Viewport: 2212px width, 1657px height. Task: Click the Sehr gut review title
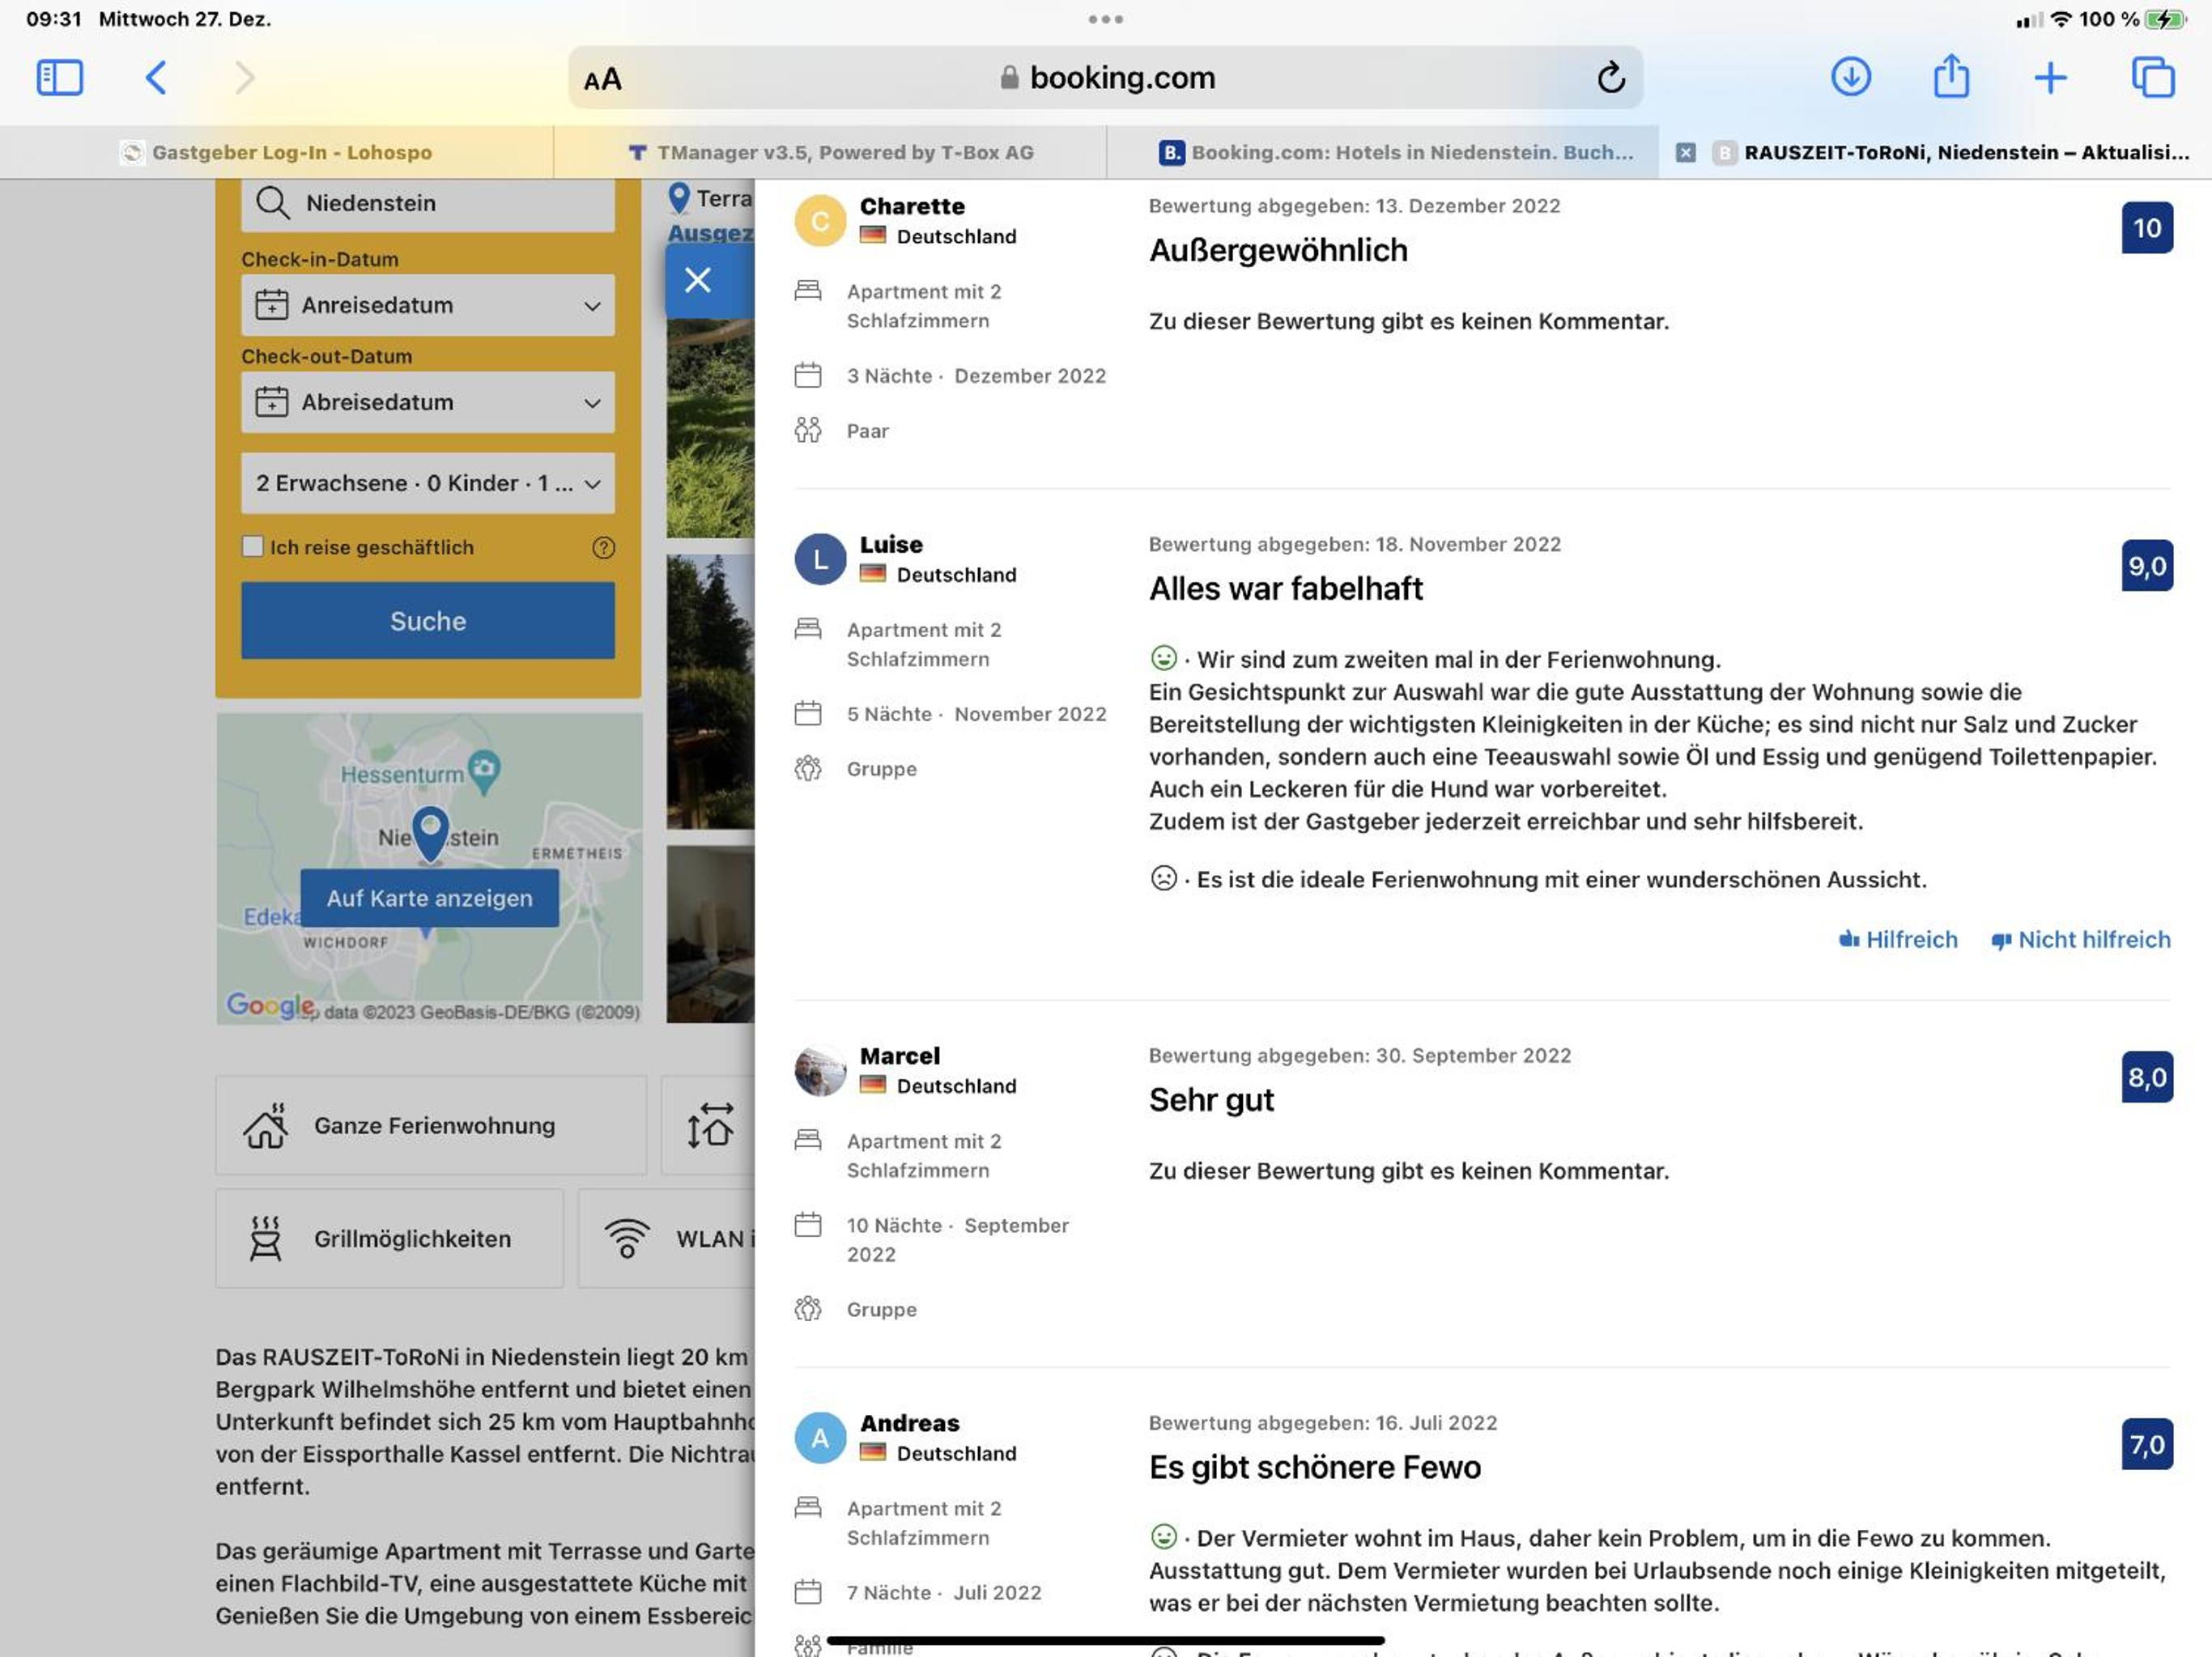tap(1211, 1100)
